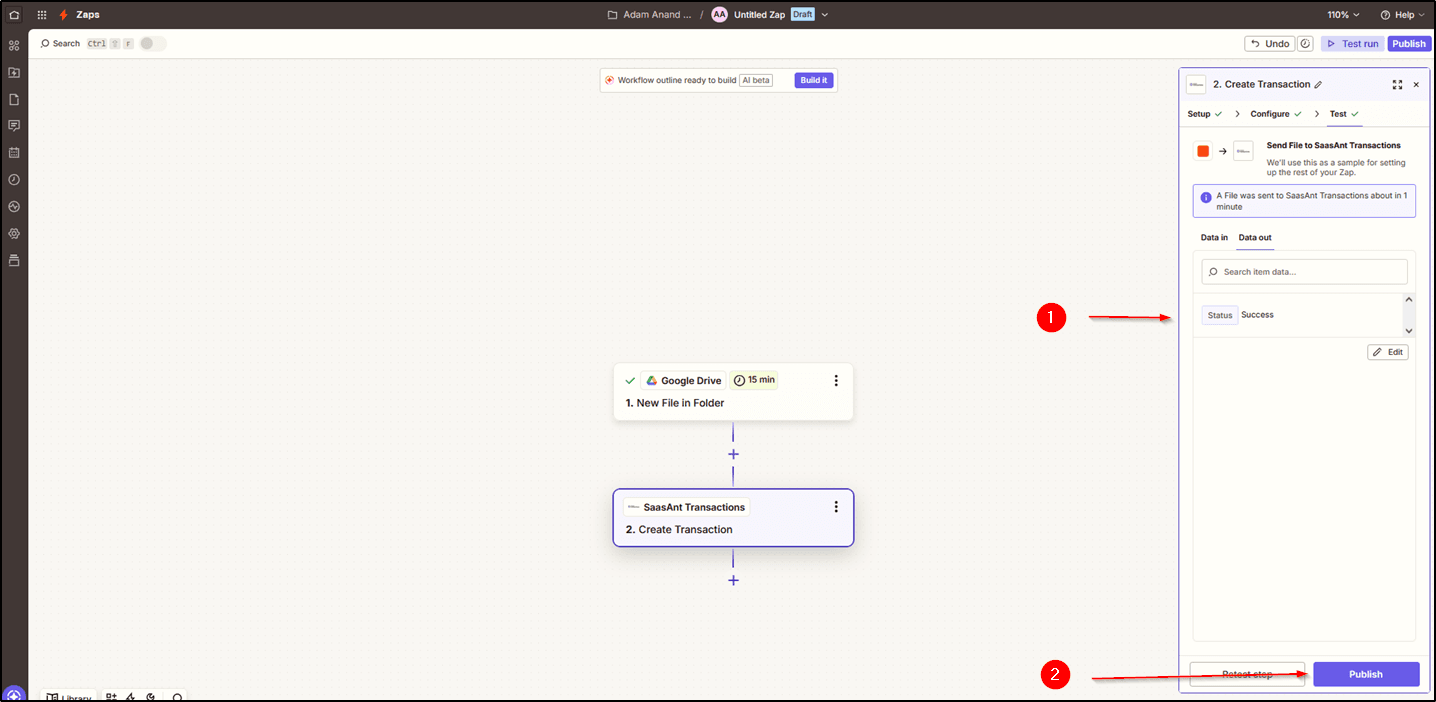Open the calendar icon in left sidebar
The width and height of the screenshot is (1436, 702).
click(14, 153)
